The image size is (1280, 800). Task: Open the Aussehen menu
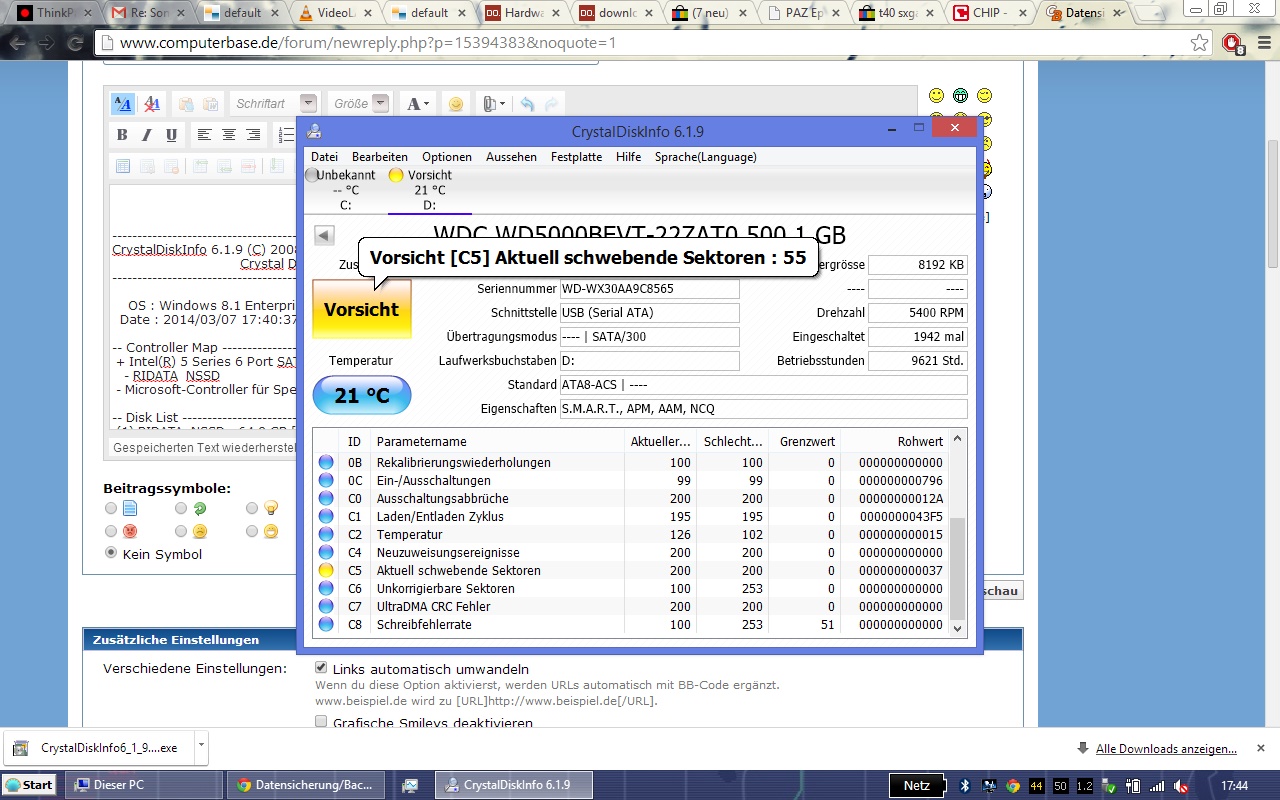[512, 157]
